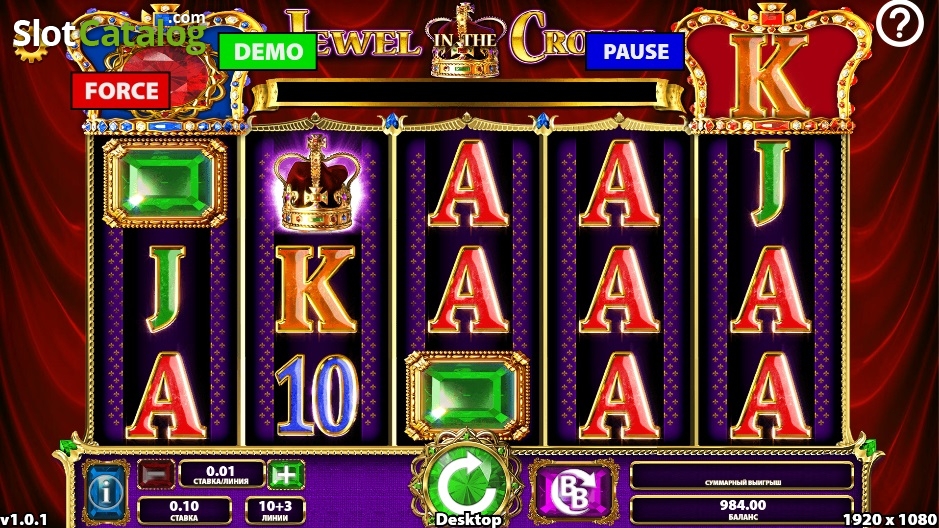Viewport: 939px width, 528px height.
Task: Click the total win display panel
Action: click(742, 477)
